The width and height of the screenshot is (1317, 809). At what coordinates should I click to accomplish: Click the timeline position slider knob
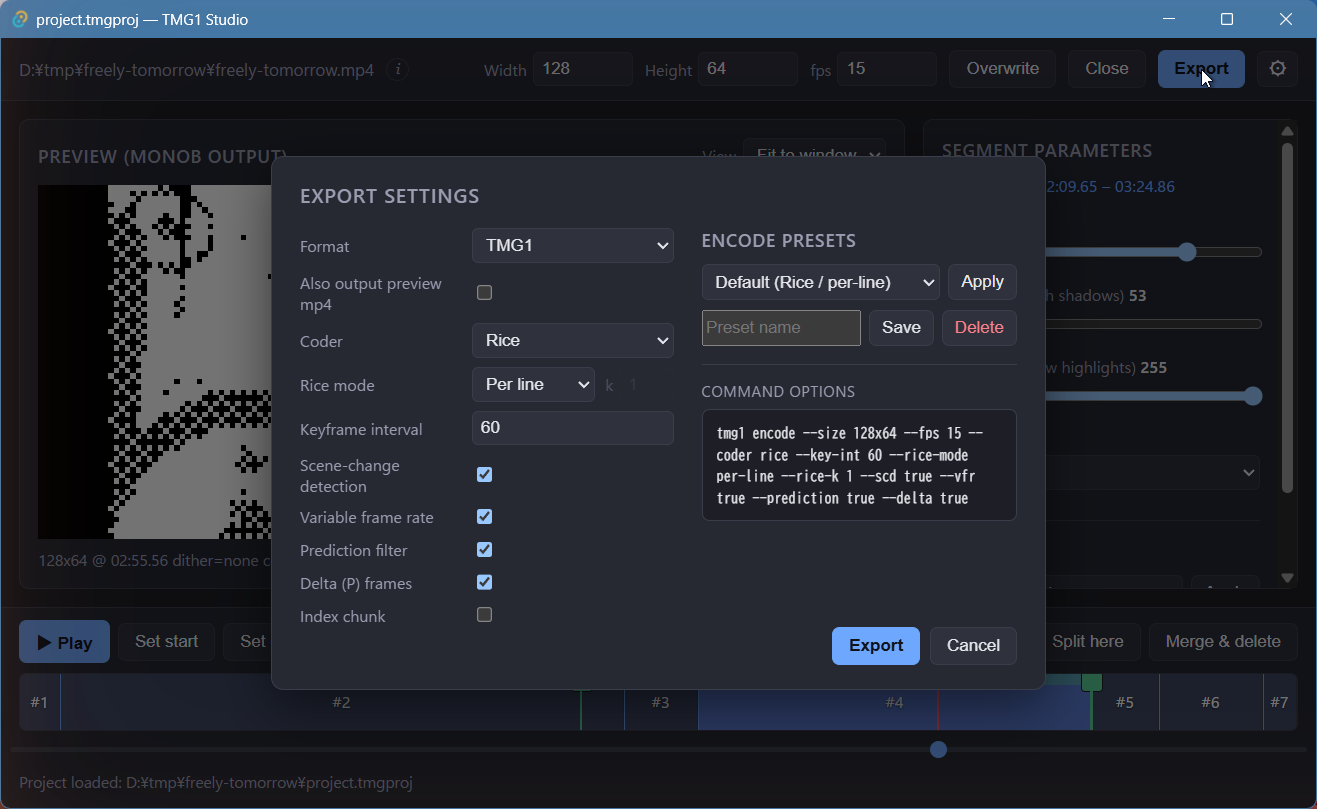click(x=938, y=749)
